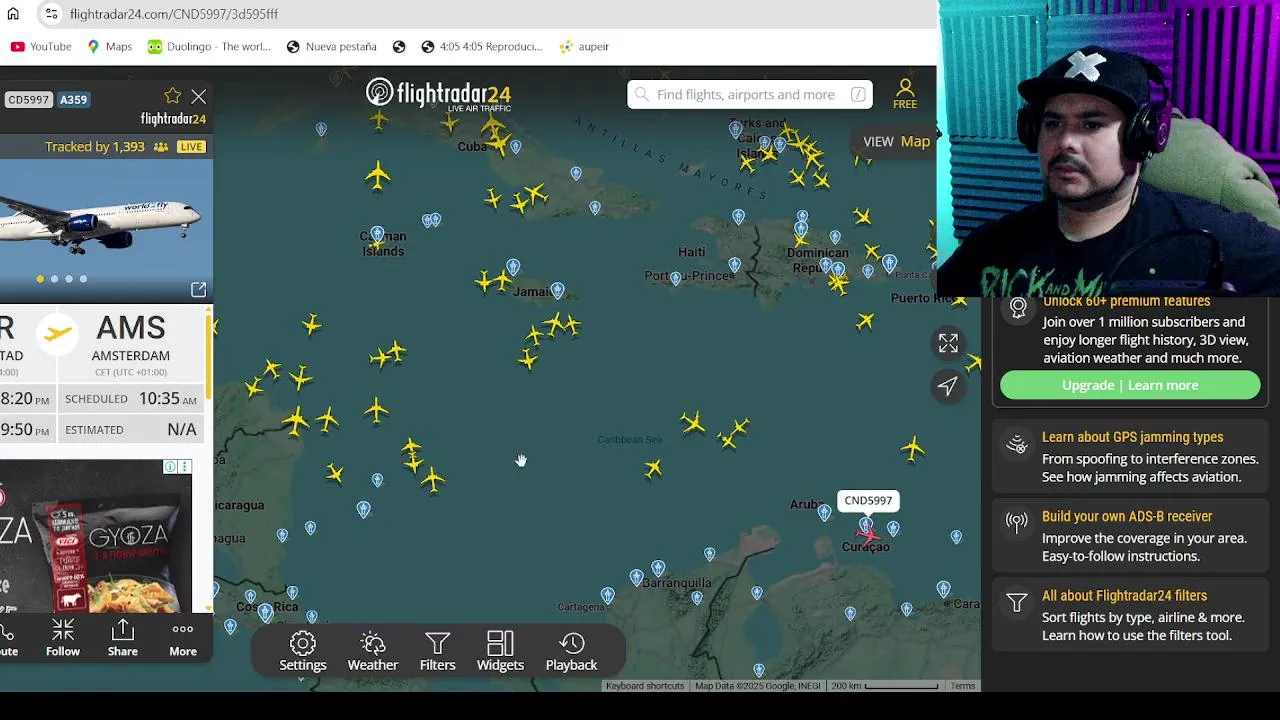The height and width of the screenshot is (720, 1280).
Task: Click the Flightradar24 logo
Action: tap(438, 94)
